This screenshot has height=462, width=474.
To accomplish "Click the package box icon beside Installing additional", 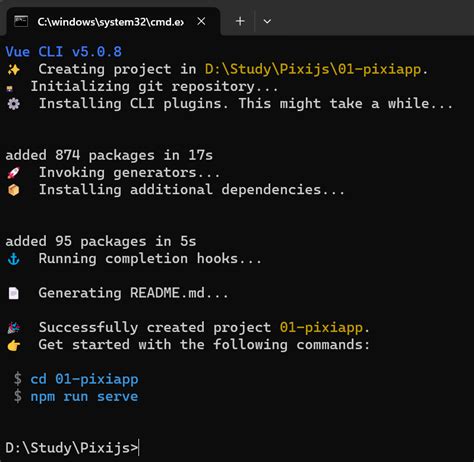I will [14, 190].
